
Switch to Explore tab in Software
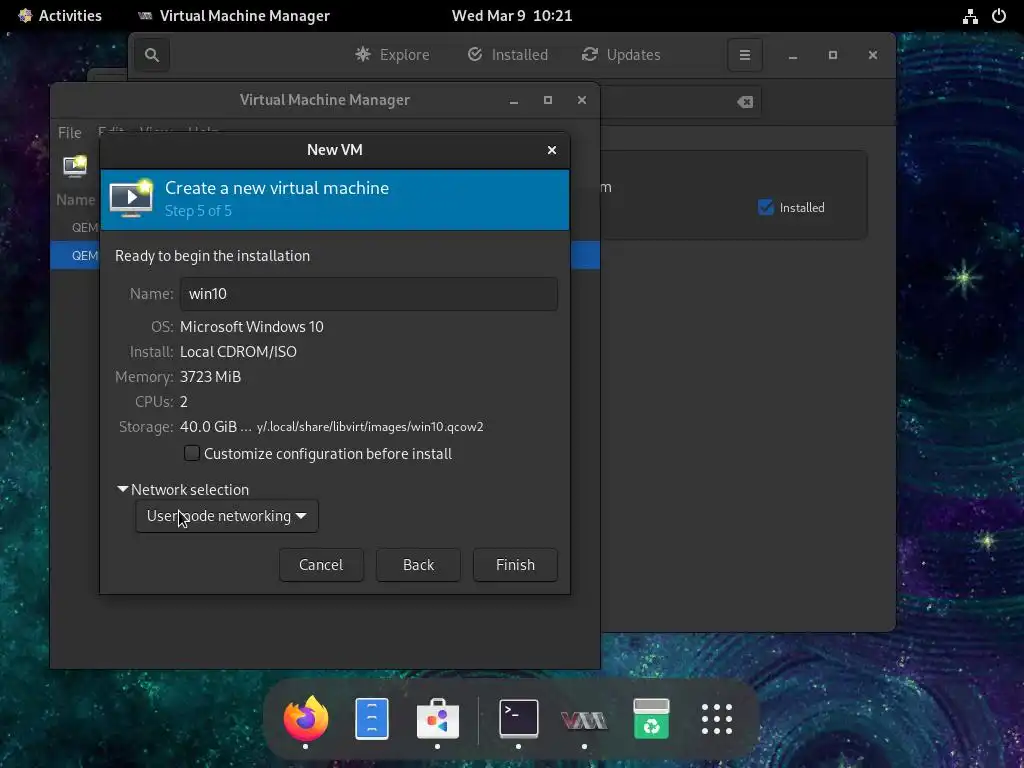pyautogui.click(x=392, y=55)
